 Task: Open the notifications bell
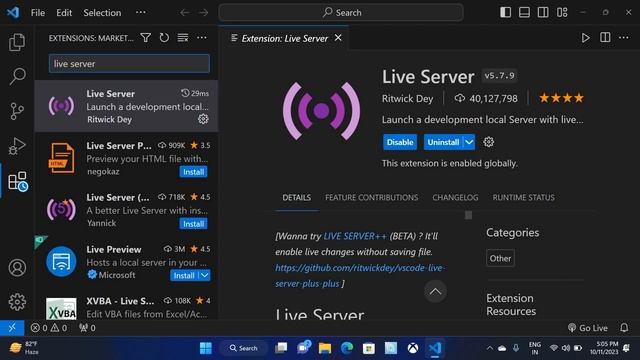coord(624,328)
